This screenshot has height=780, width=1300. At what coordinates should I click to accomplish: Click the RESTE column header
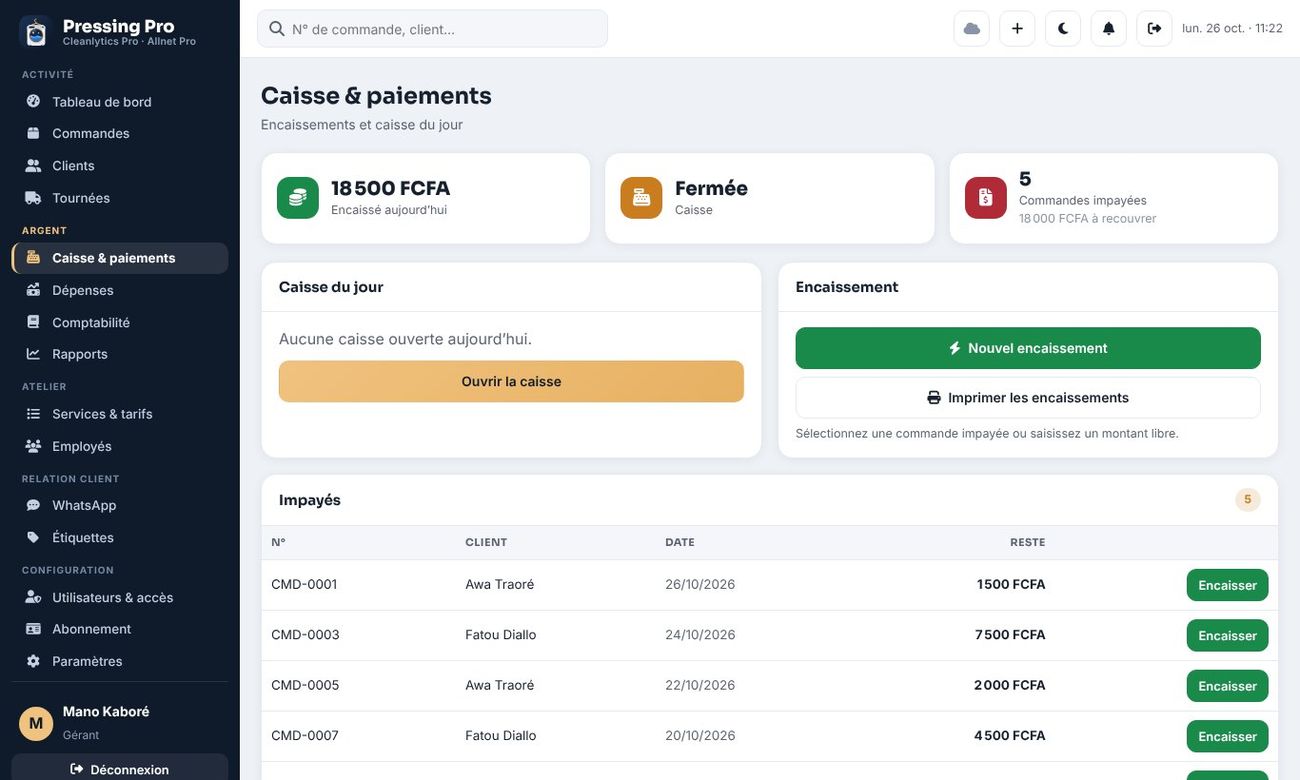tap(1027, 542)
